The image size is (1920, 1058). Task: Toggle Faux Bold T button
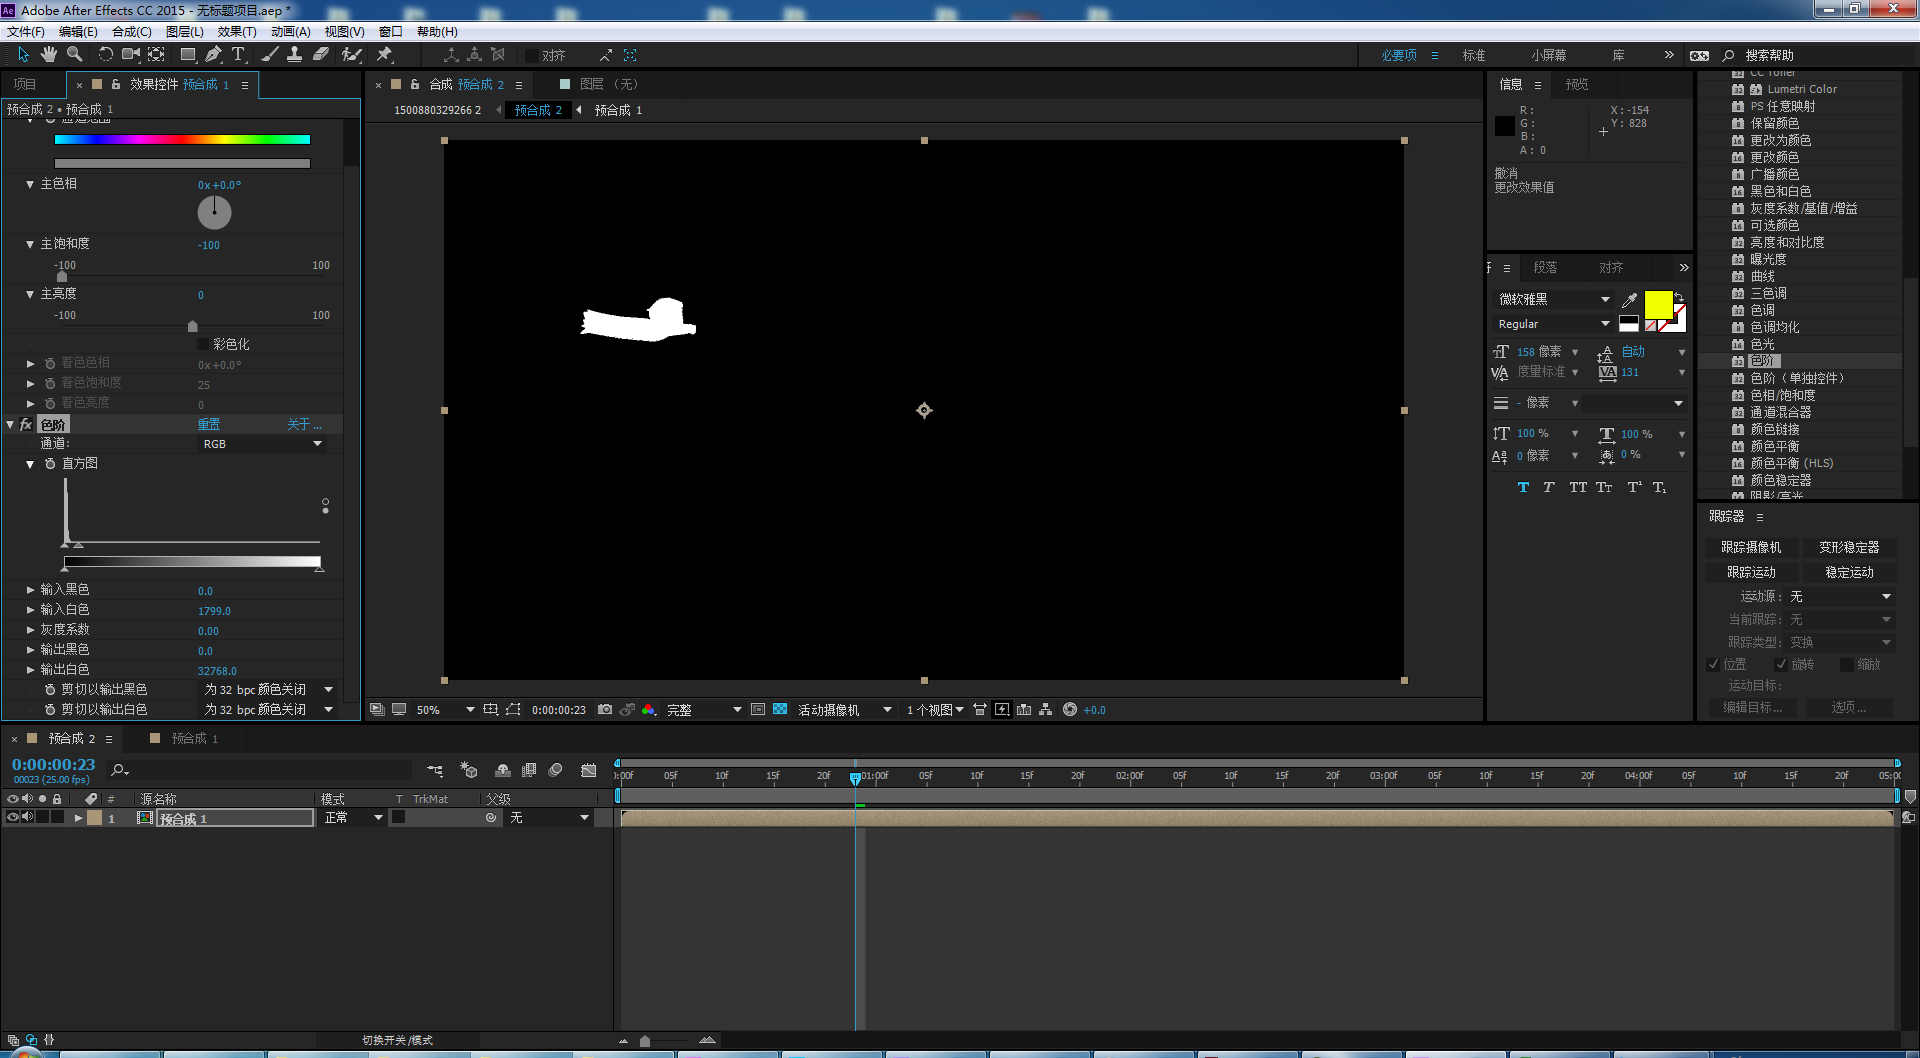[1523, 487]
